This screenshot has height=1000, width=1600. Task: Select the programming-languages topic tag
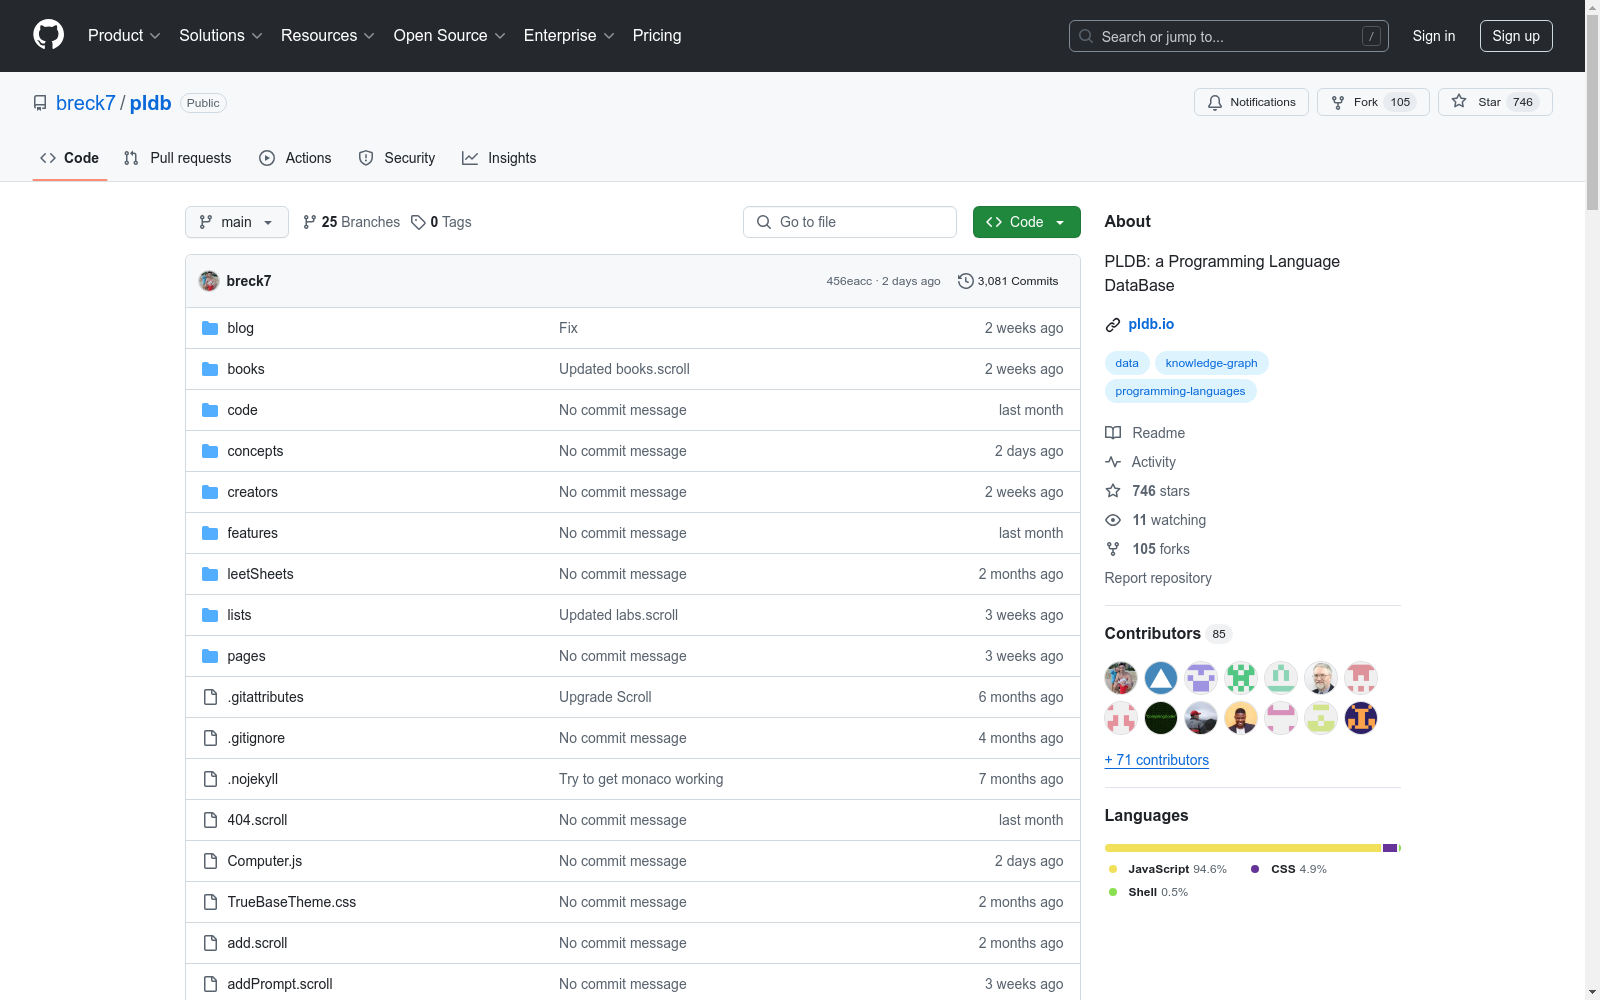[x=1180, y=391]
